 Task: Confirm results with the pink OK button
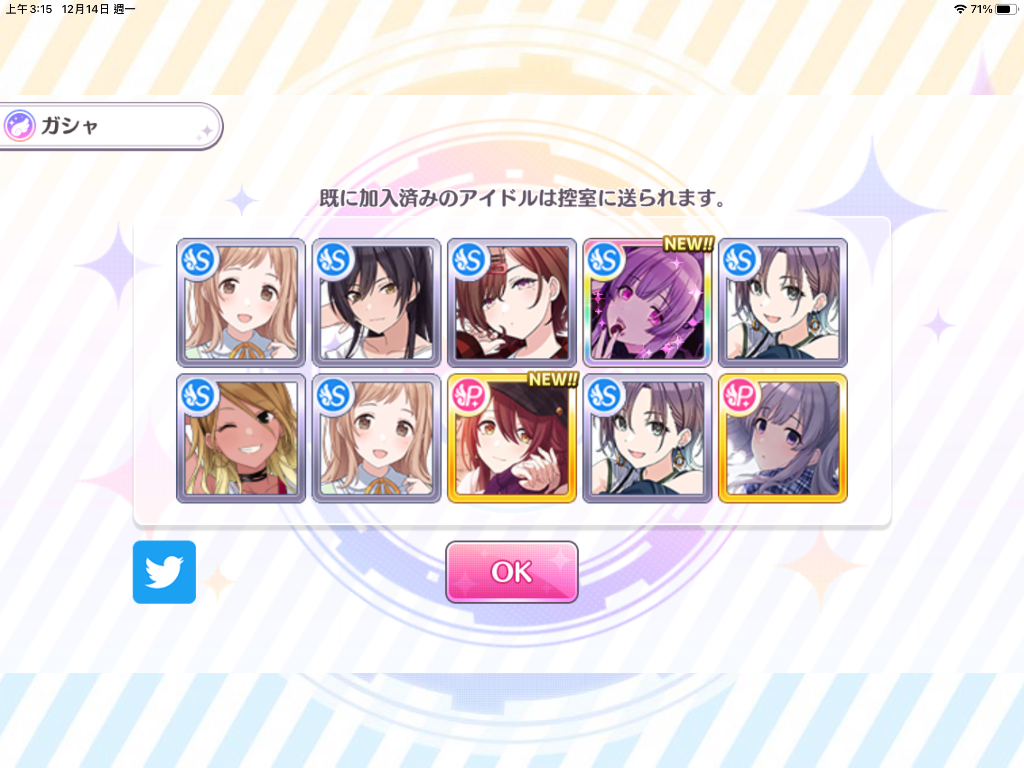coord(511,571)
